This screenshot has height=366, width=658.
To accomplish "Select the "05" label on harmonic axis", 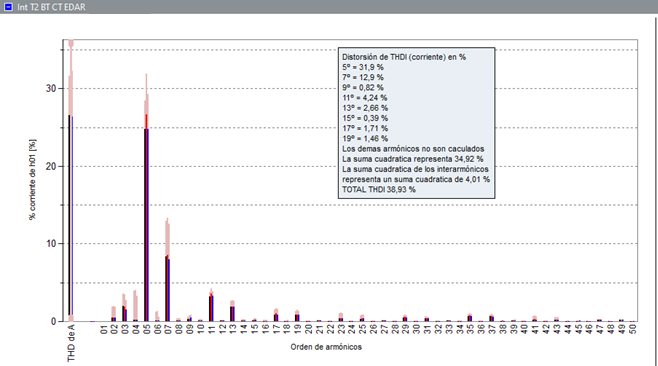I will coord(146,329).
